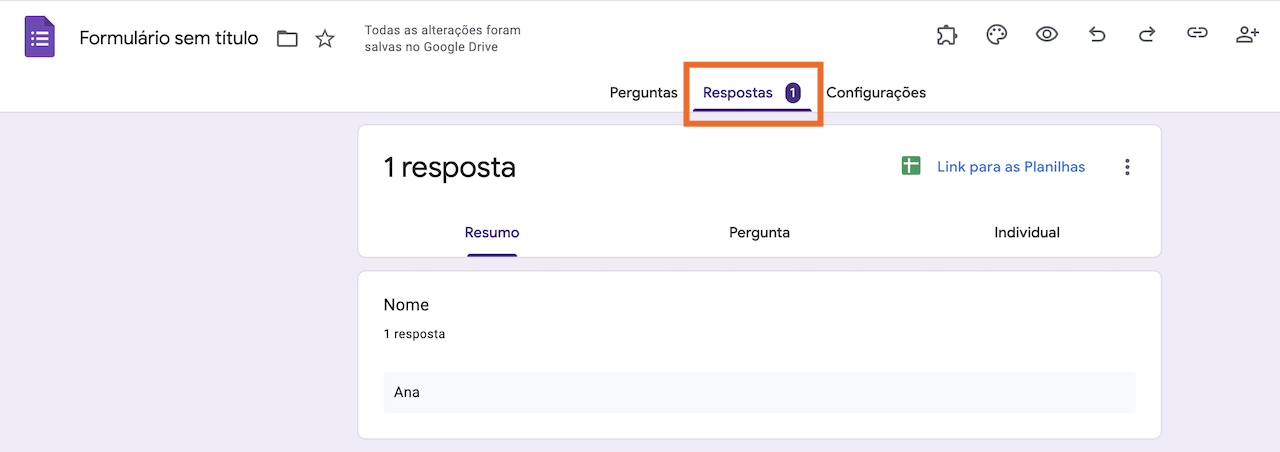Click the copy responder link icon
This screenshot has height=452, width=1280.
pos(1197,35)
